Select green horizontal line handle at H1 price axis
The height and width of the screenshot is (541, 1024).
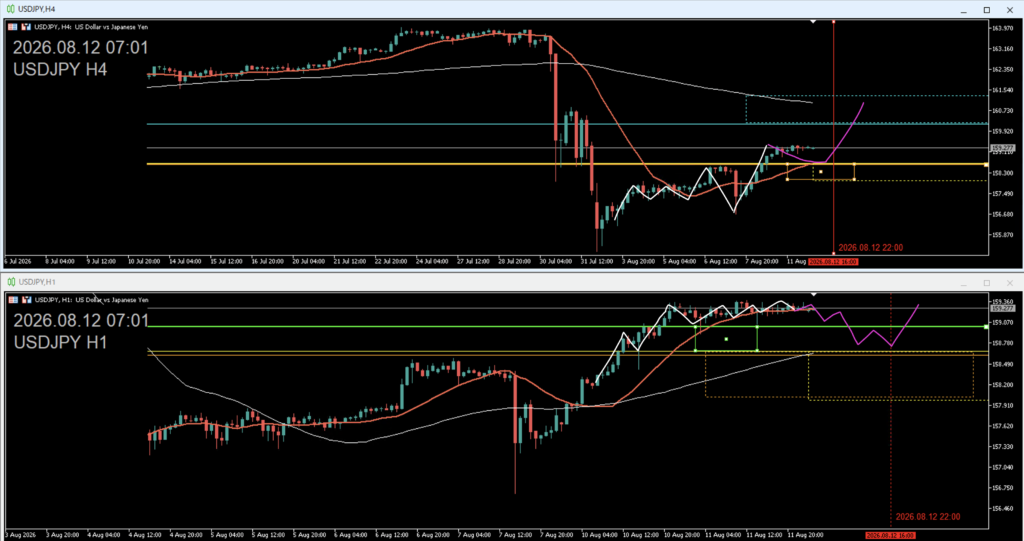pos(986,327)
